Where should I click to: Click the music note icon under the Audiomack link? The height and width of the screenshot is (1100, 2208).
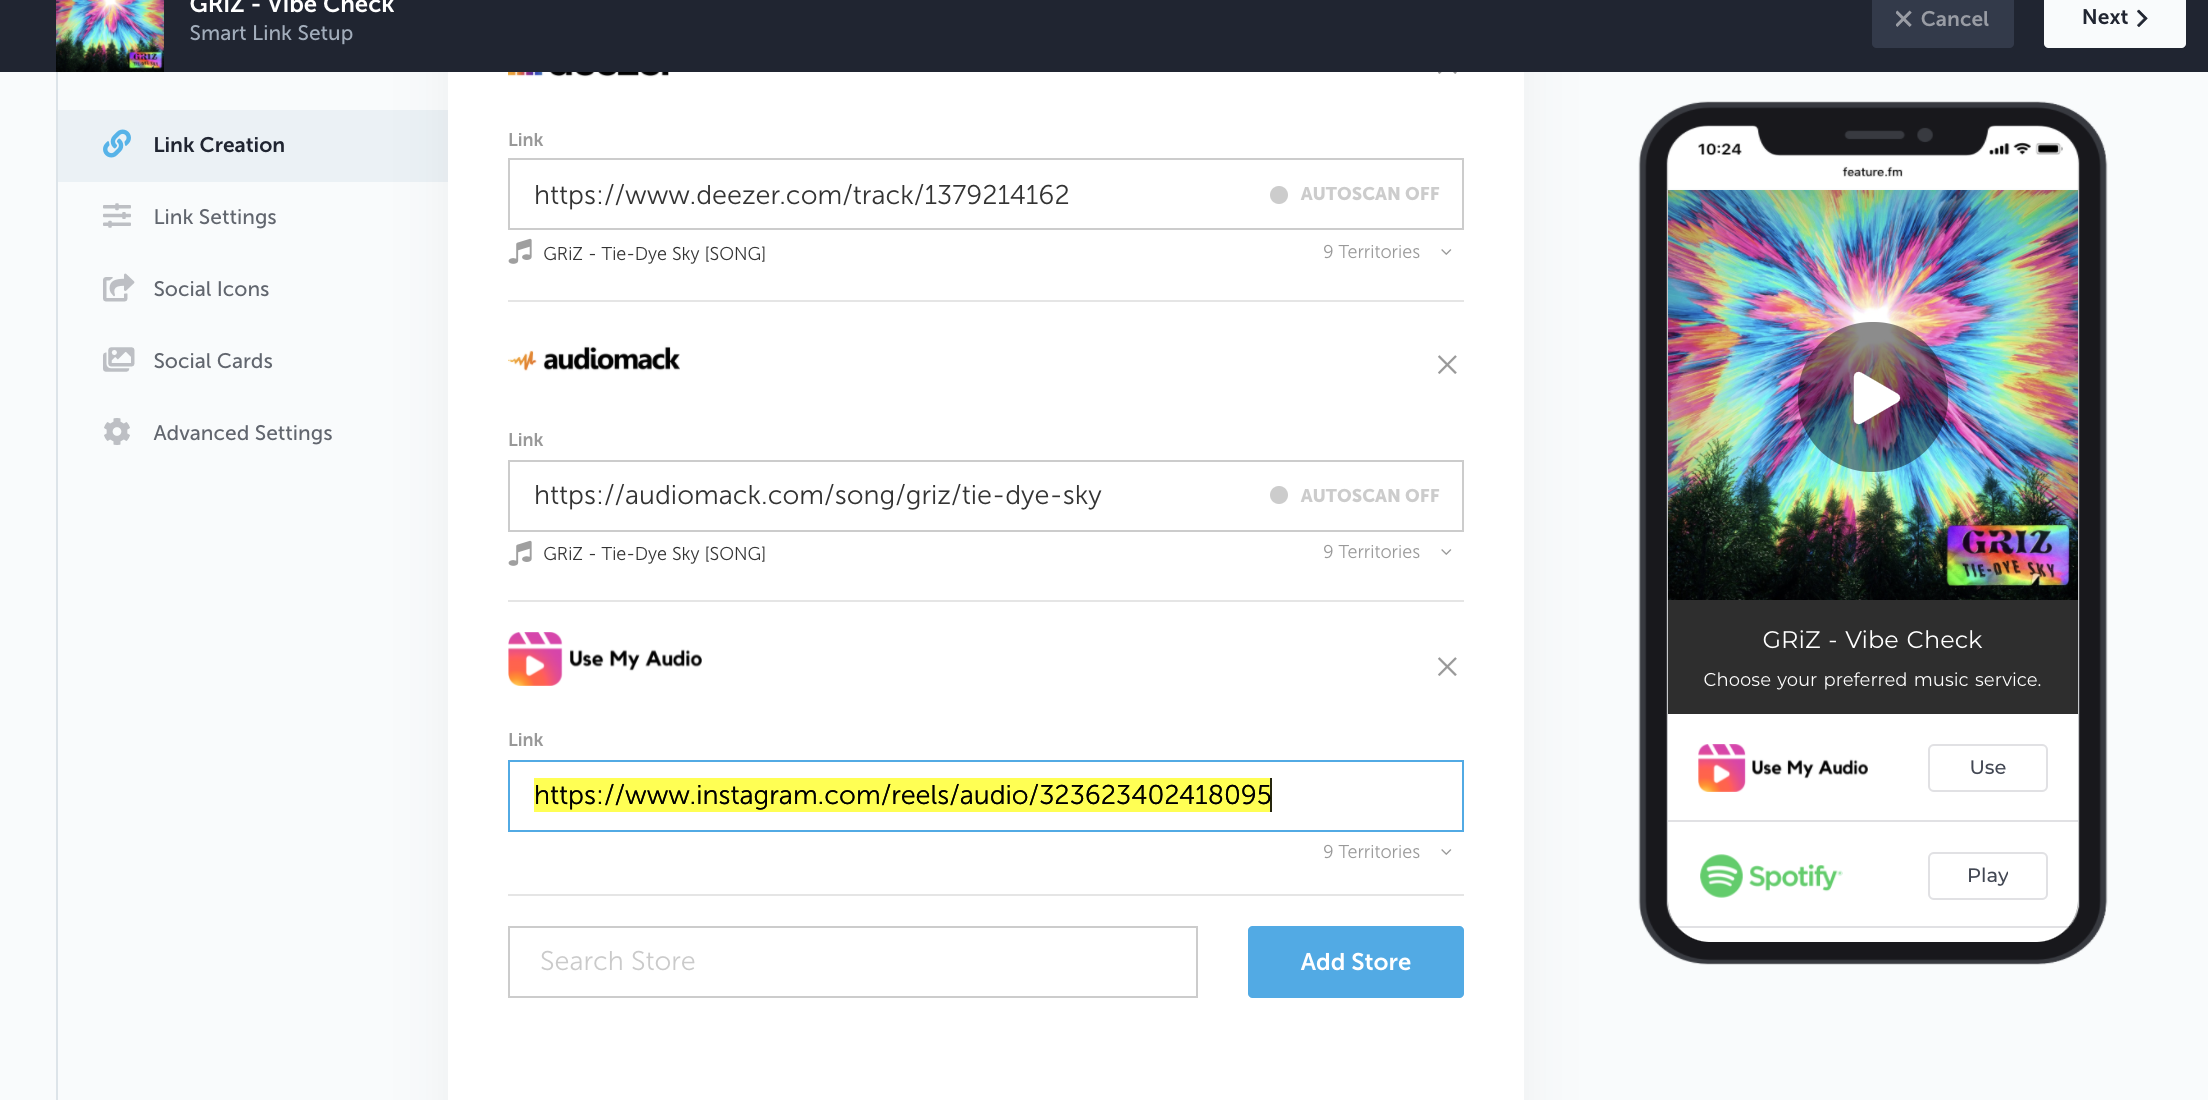(x=520, y=552)
